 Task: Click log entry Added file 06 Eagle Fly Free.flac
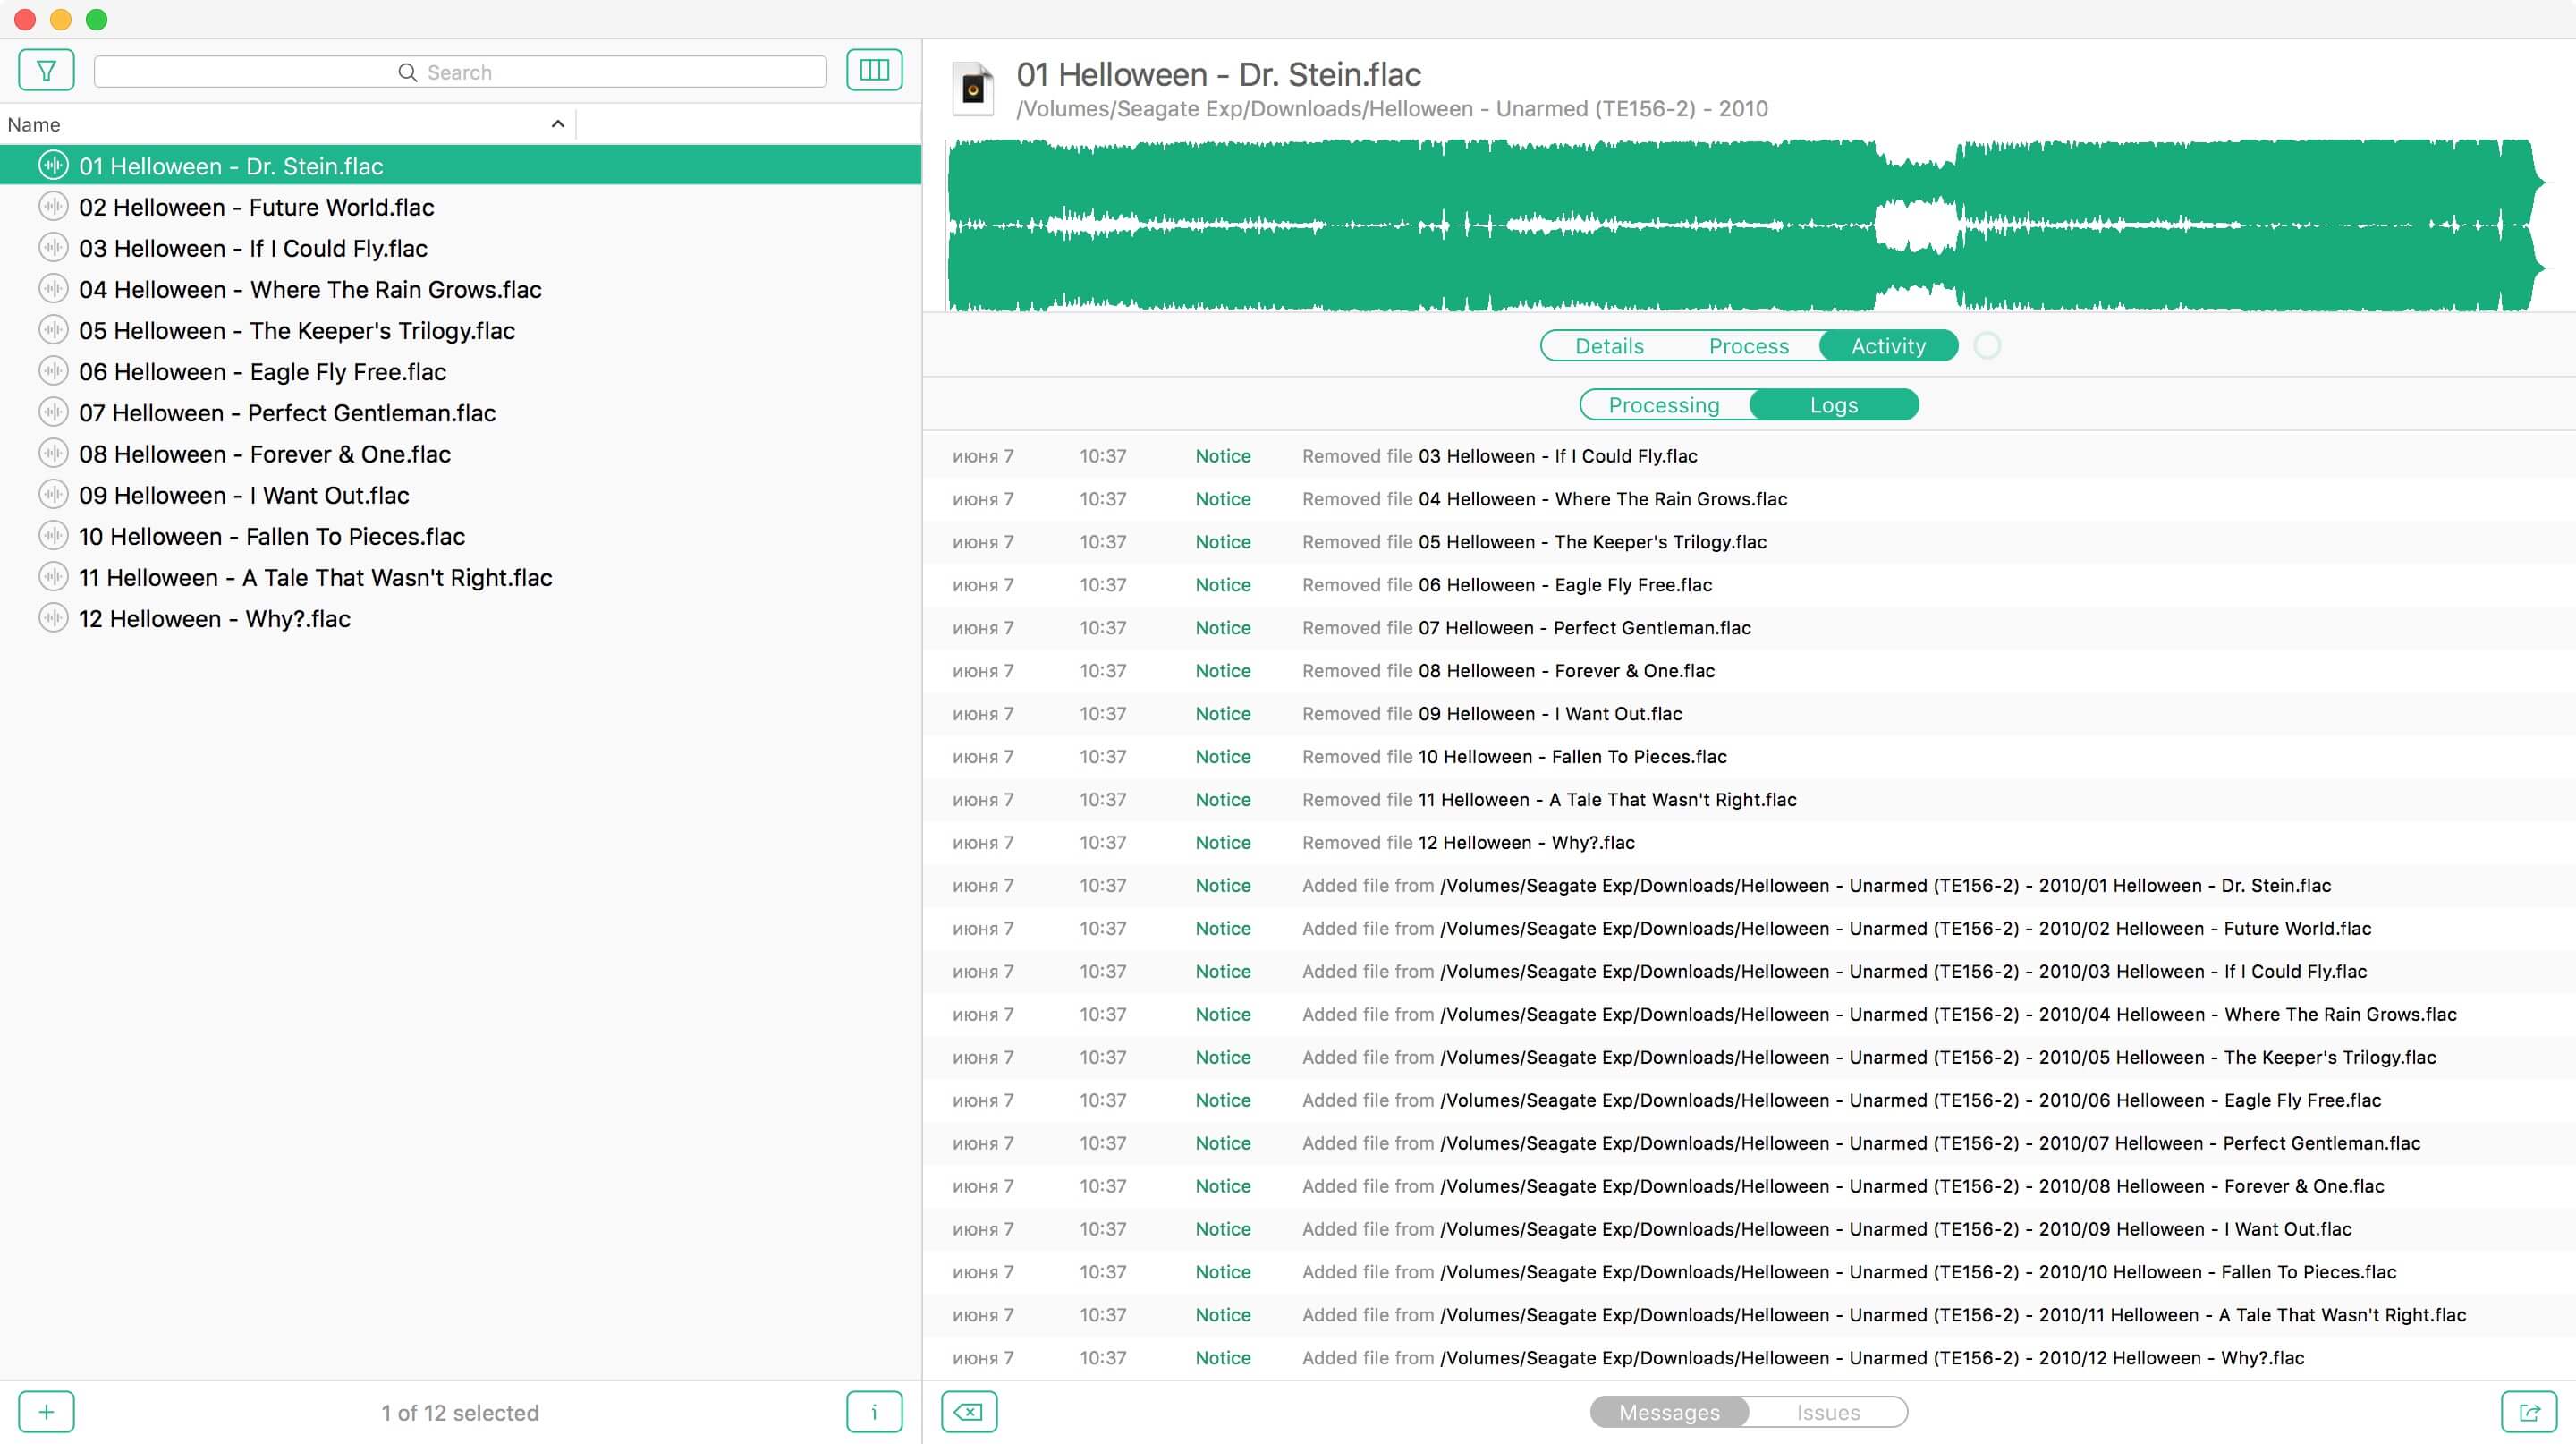click(1749, 1099)
